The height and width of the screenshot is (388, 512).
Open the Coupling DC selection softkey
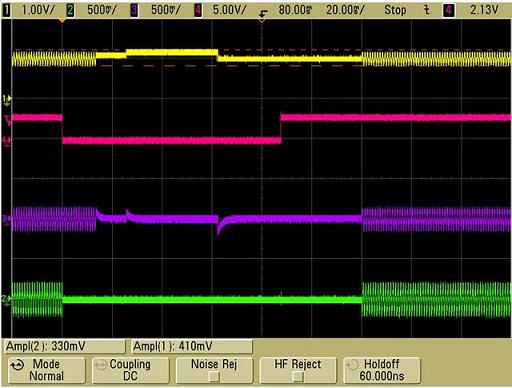coord(130,370)
